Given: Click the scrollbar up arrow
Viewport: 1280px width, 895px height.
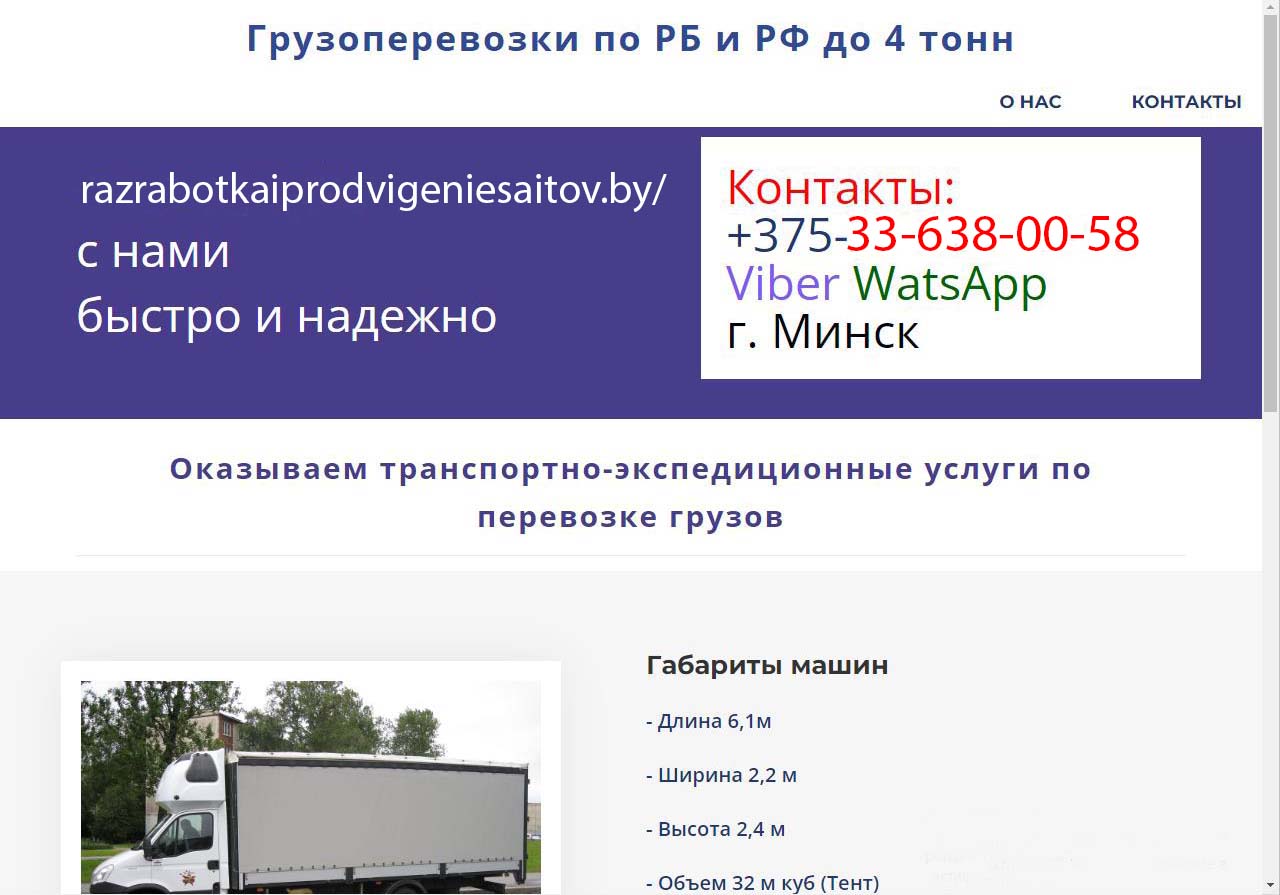Looking at the screenshot, I should coord(1270,8).
